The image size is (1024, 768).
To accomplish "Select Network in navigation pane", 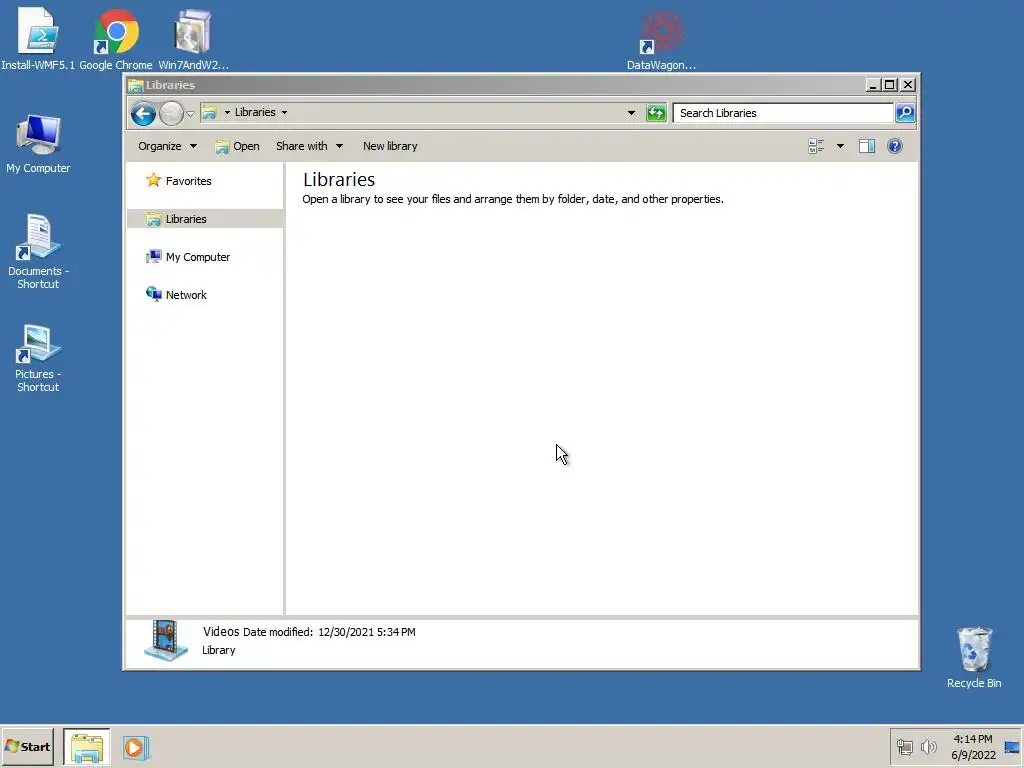I will [x=176, y=295].
